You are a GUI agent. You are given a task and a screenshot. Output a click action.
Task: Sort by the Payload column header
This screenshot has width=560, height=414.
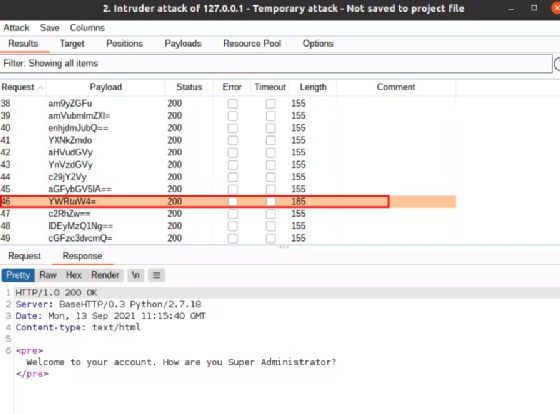click(105, 87)
